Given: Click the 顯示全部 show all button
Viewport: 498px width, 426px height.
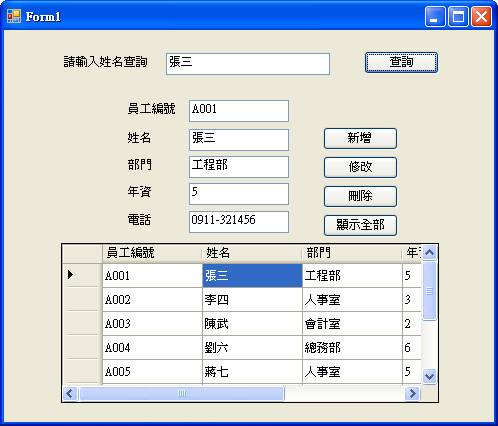Looking at the screenshot, I should click(x=360, y=225).
